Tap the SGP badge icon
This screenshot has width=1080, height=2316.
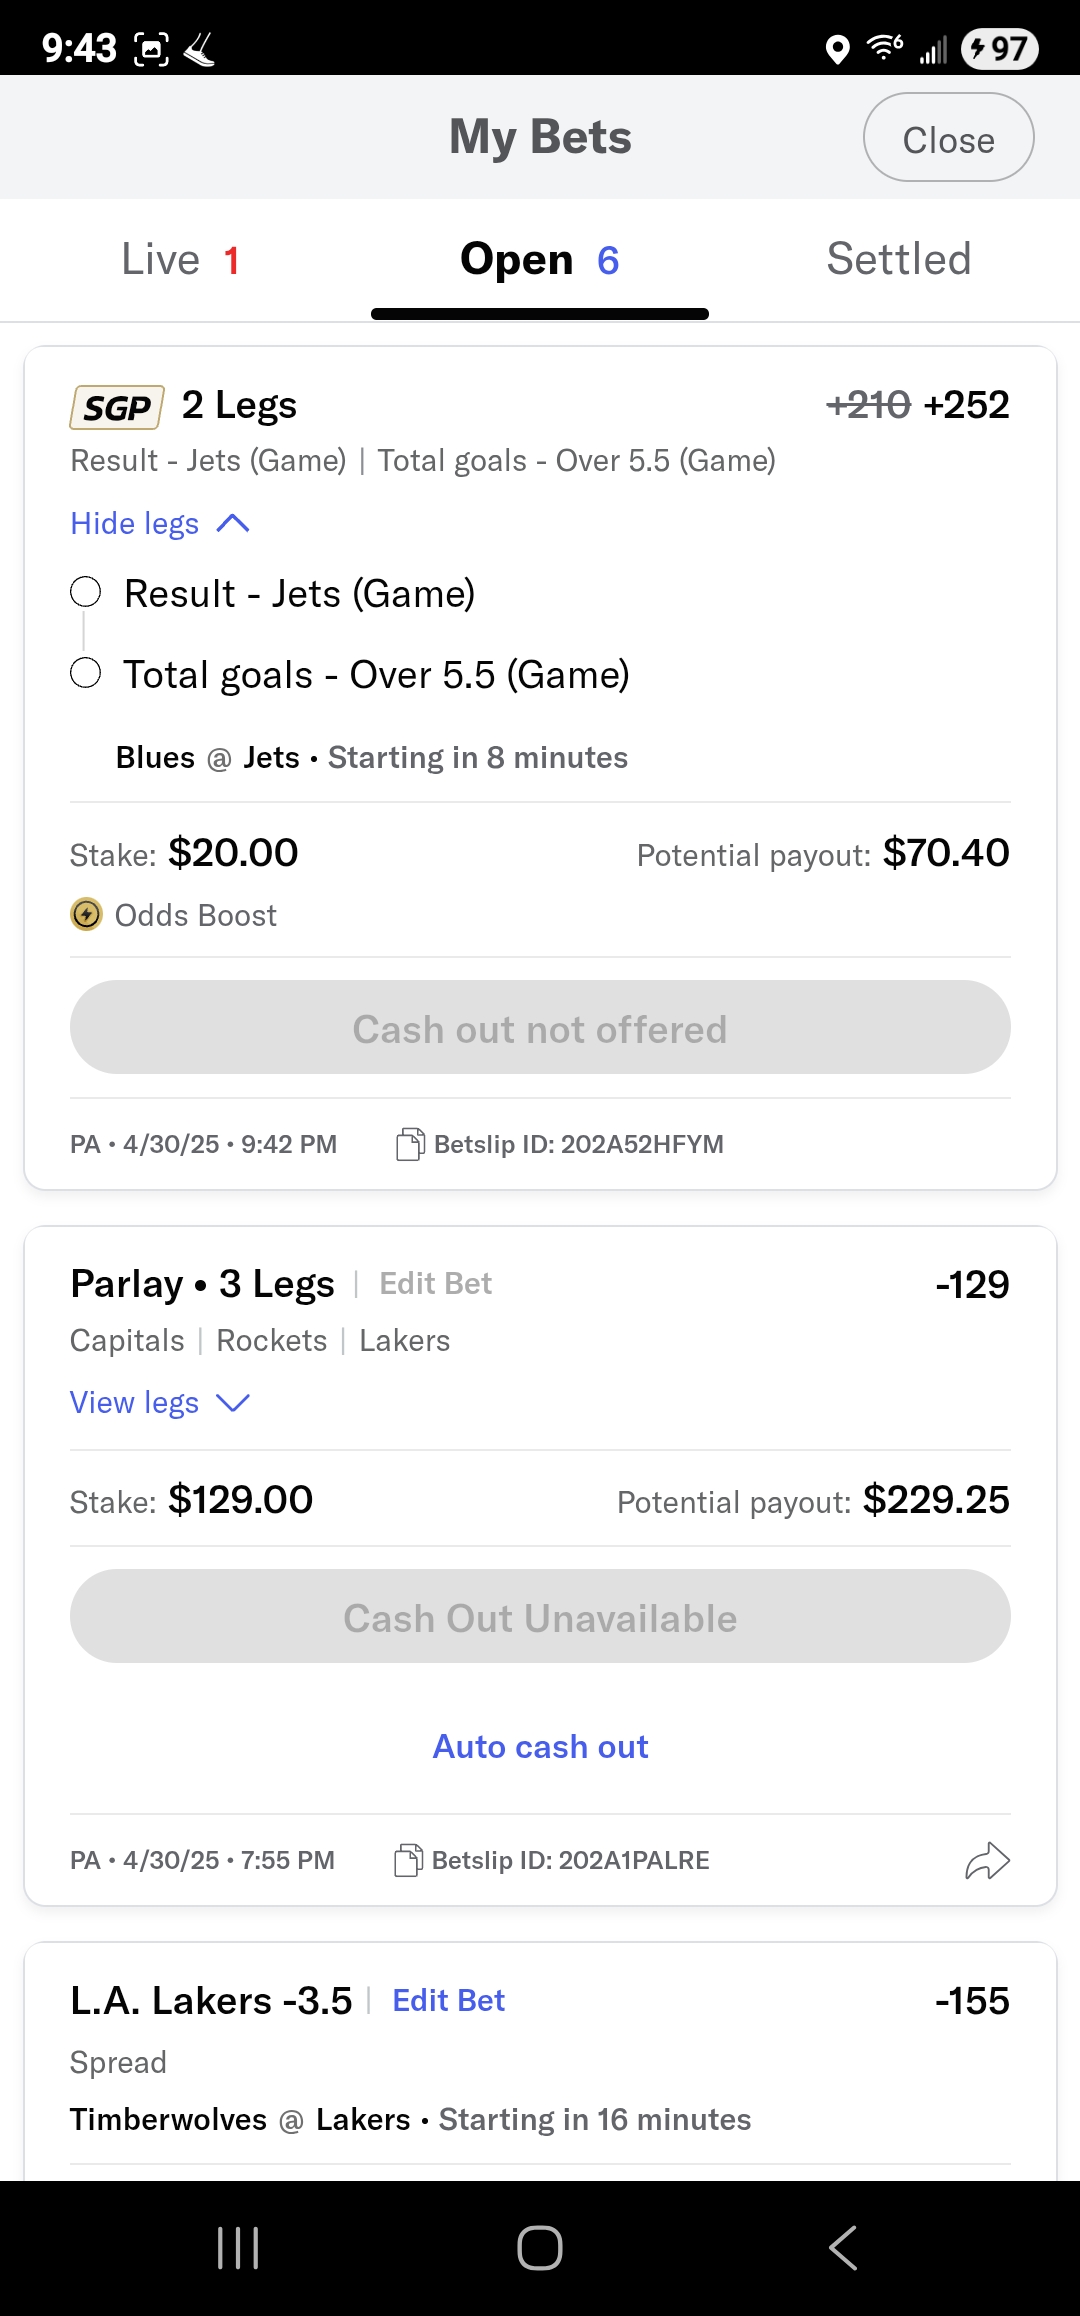coord(117,407)
